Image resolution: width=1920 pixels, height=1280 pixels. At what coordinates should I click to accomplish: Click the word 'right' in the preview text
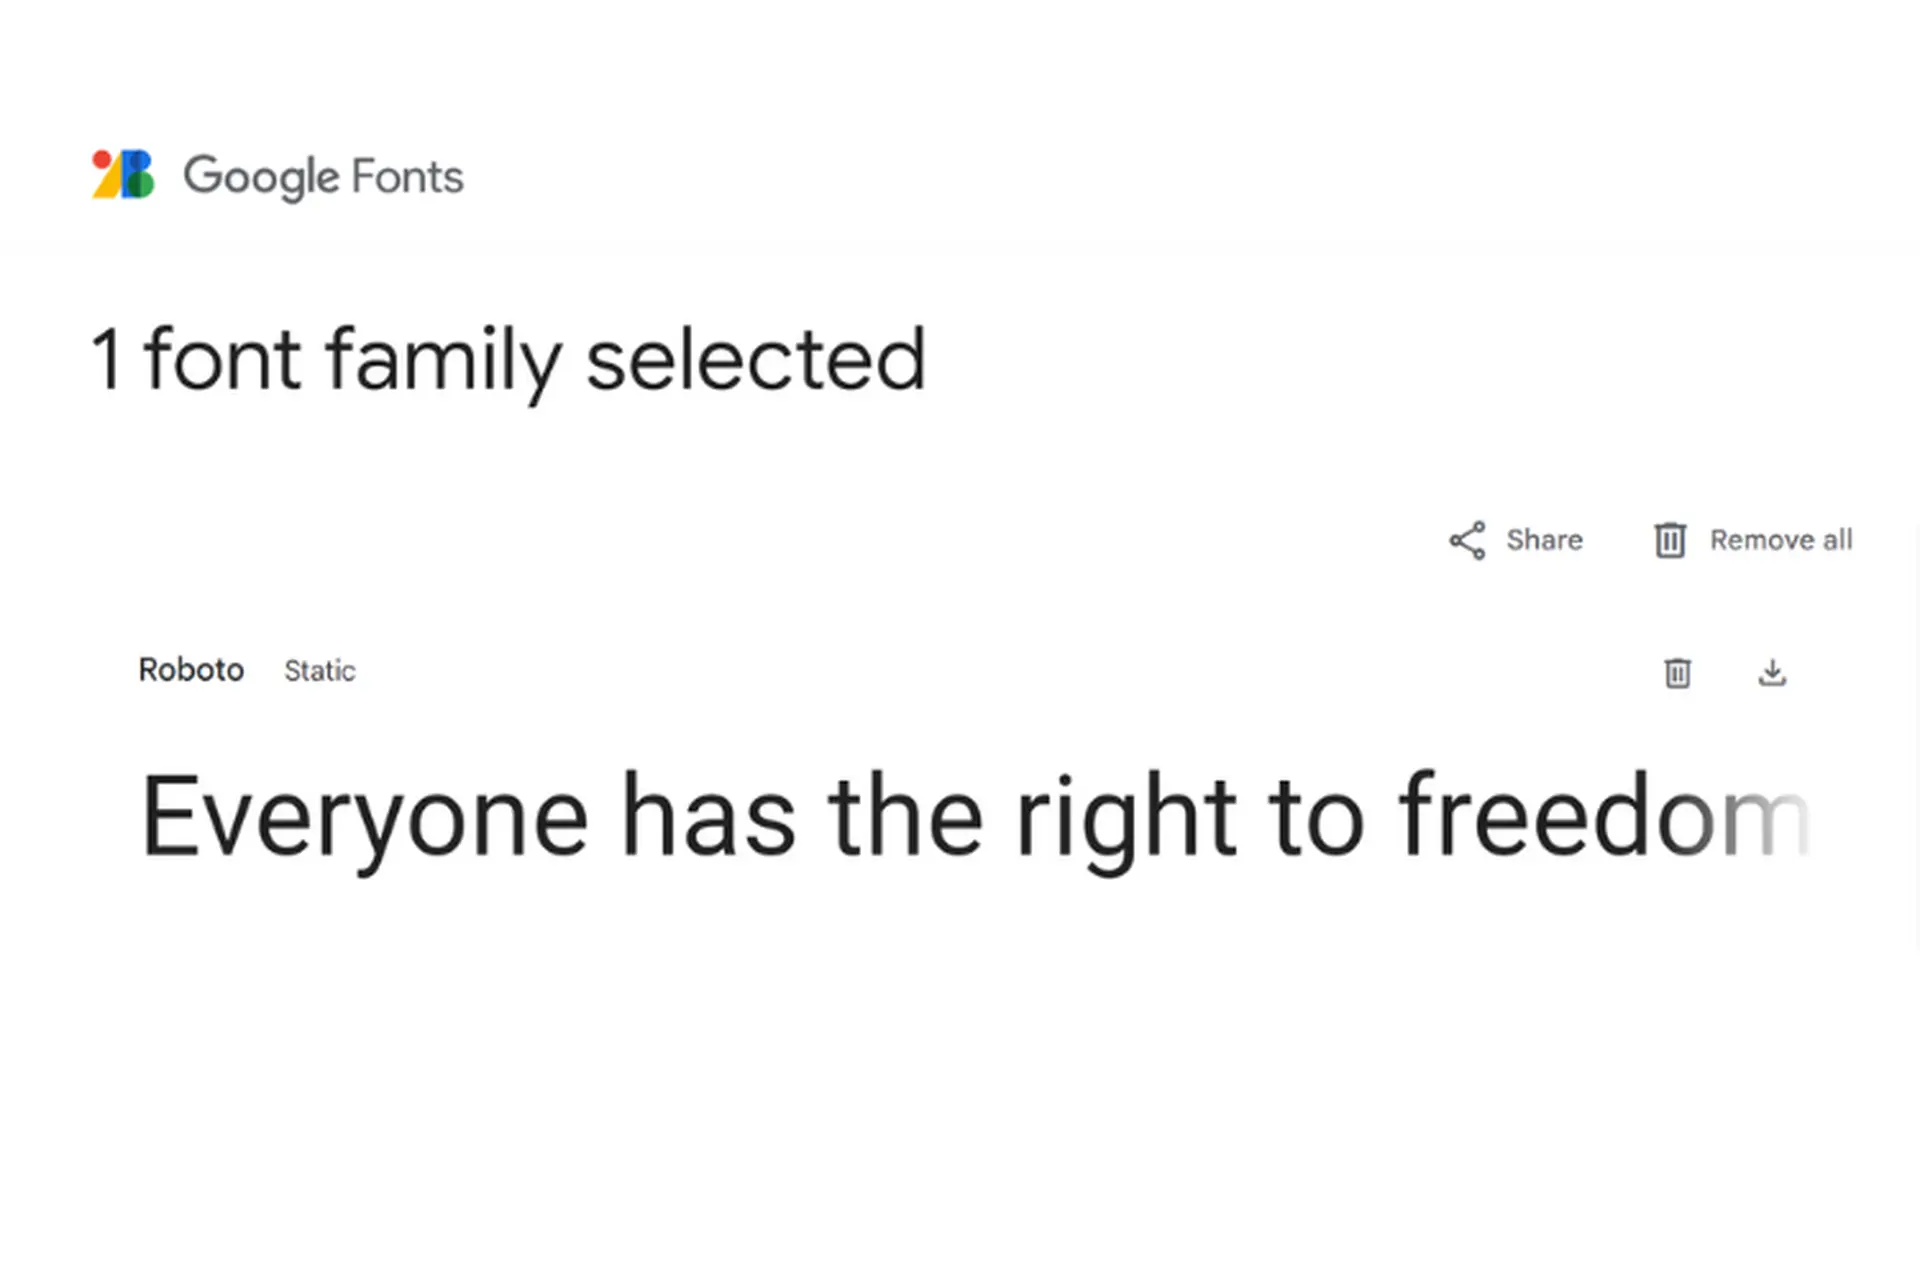[x=1126, y=818]
